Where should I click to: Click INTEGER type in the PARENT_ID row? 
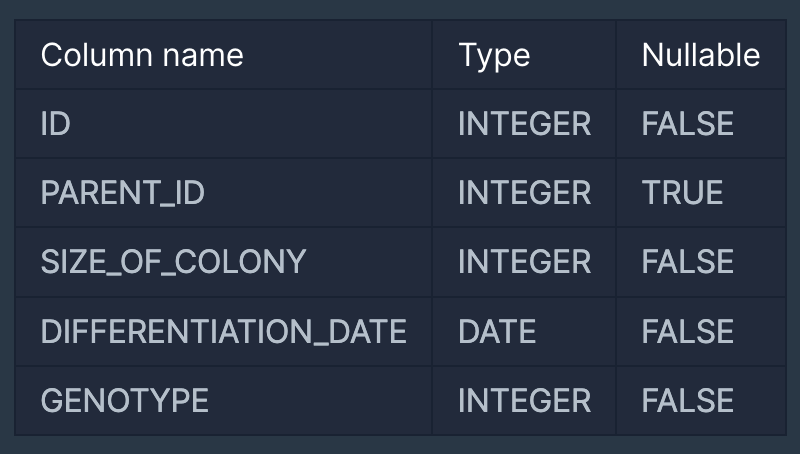pyautogui.click(x=524, y=192)
